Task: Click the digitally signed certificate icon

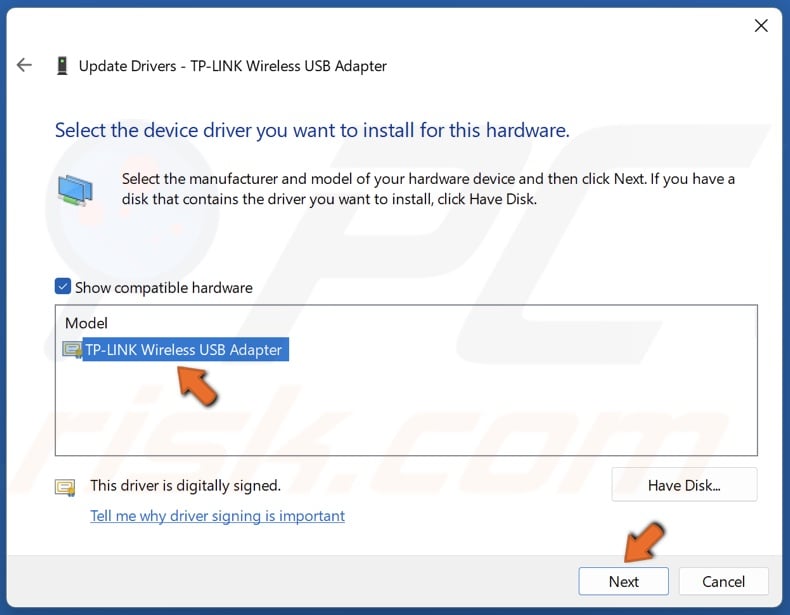Action: pyautogui.click(x=65, y=488)
